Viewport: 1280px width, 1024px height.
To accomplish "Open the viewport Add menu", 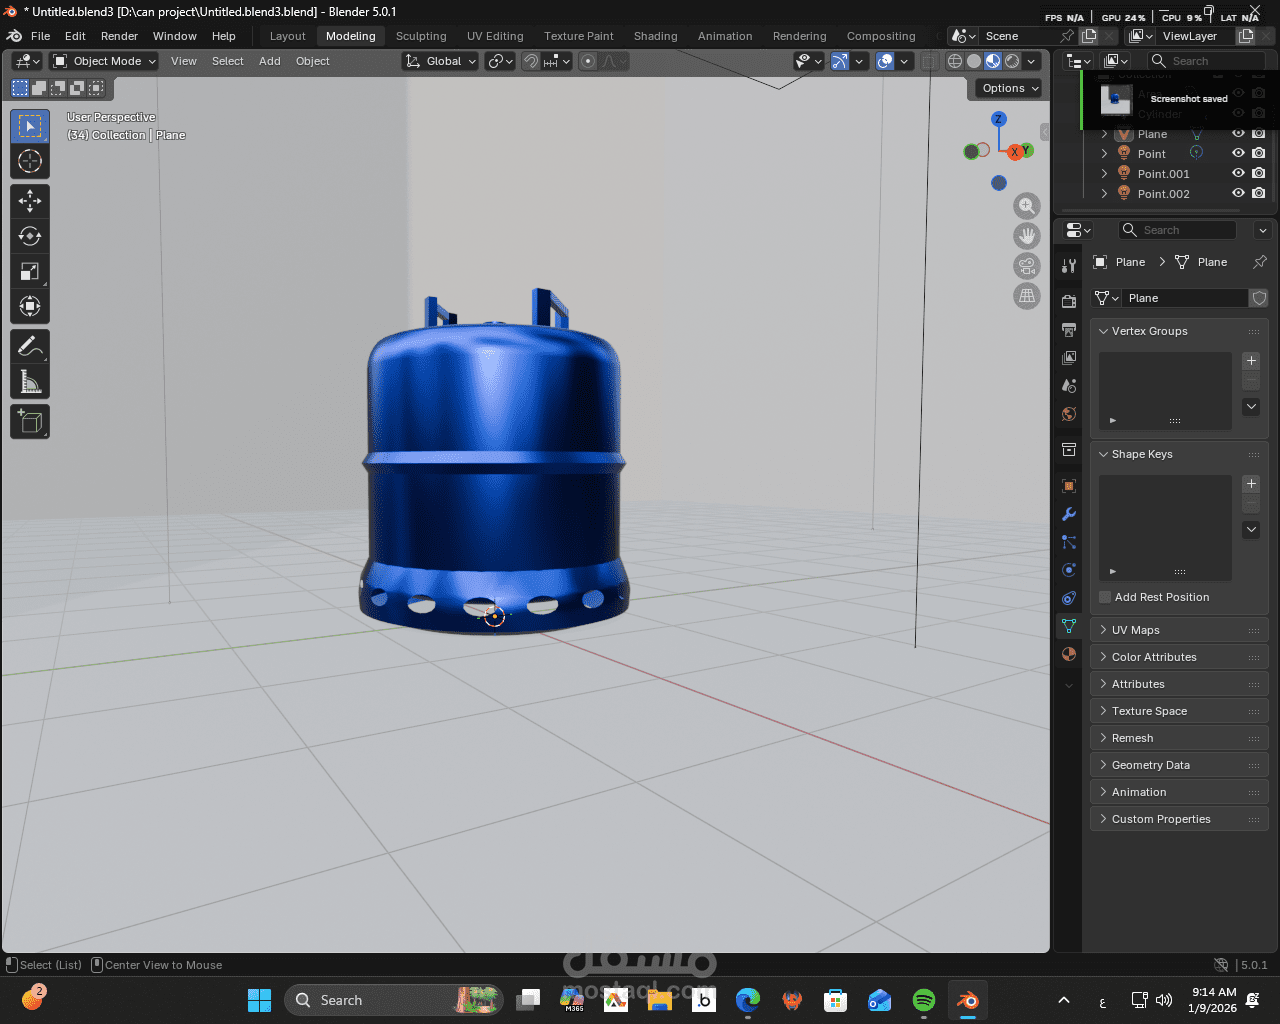I will pyautogui.click(x=270, y=61).
